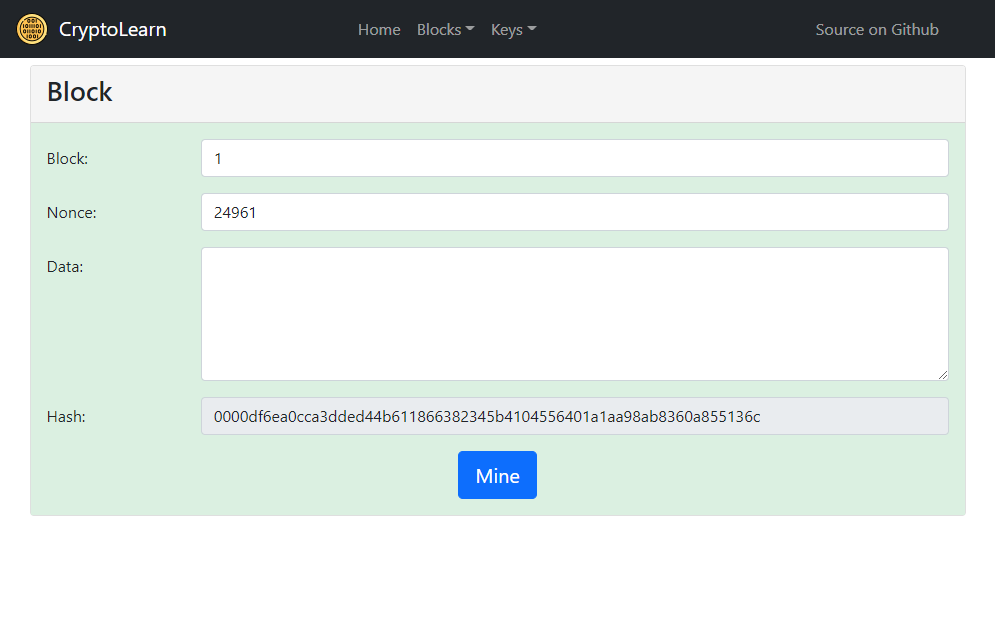Expand the Blocks dropdown menu
Viewport: 995px width, 625px height.
445,30
